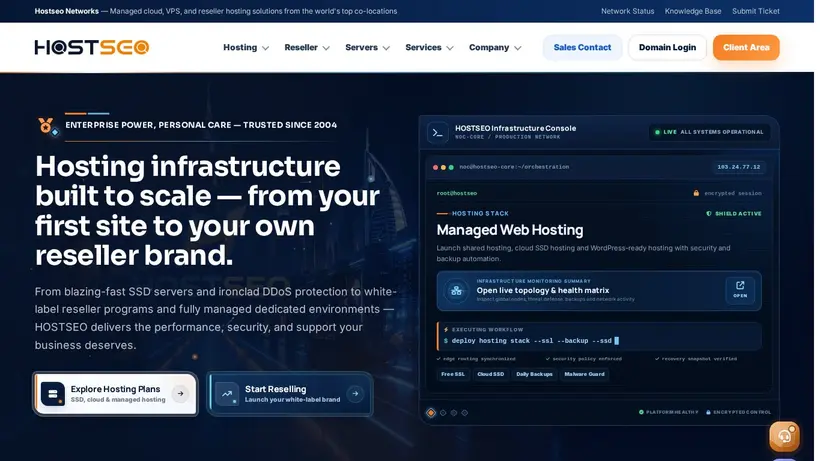Click the Executing Workflow lightning icon
This screenshot has width=820, height=461.
pos(446,330)
